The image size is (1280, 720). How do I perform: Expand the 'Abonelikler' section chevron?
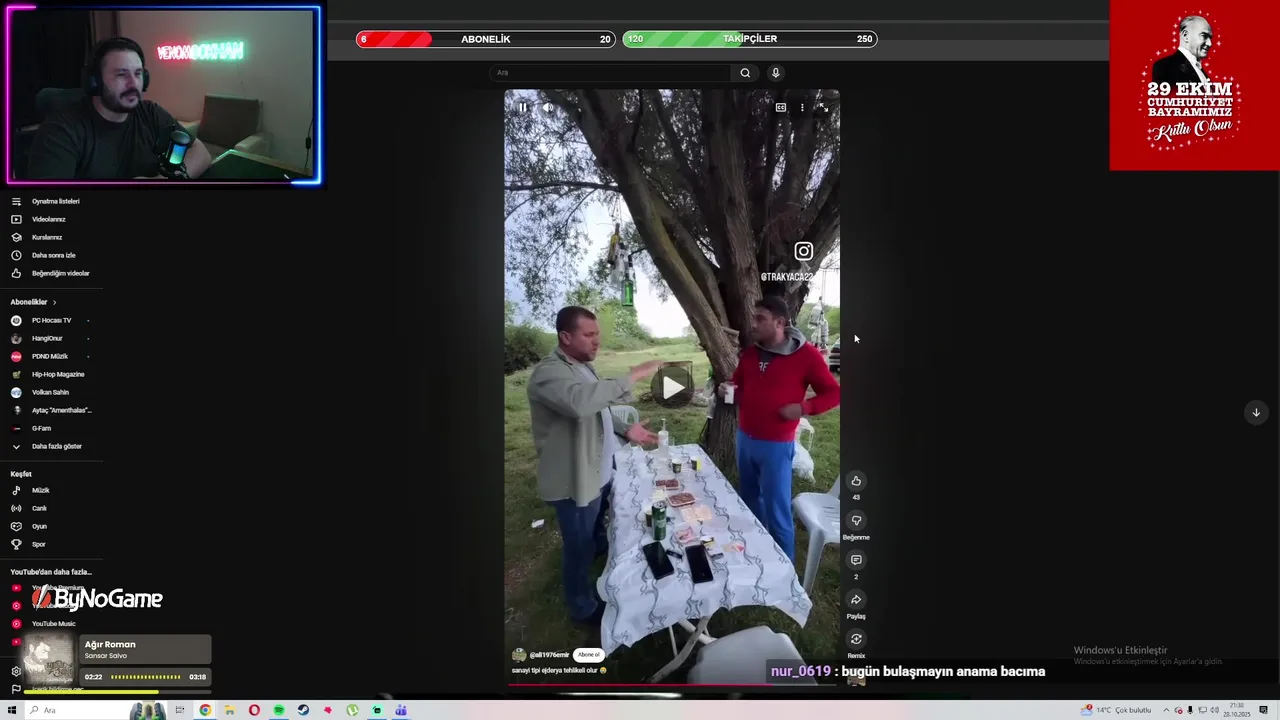[x=55, y=302]
